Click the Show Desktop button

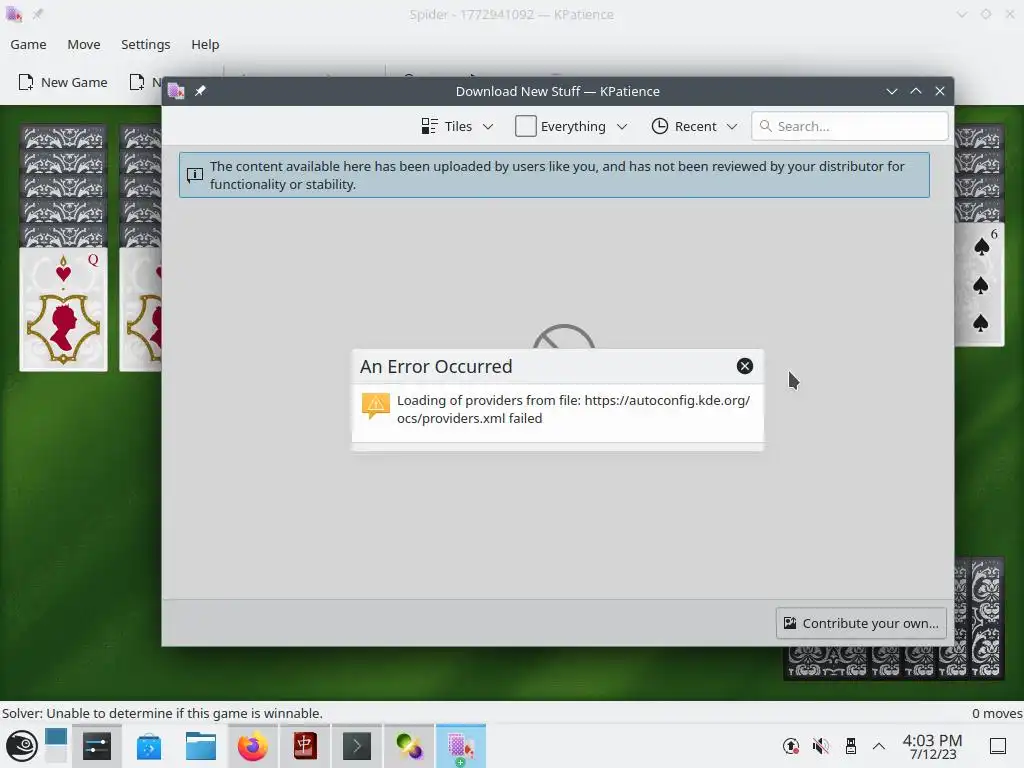tap(998, 746)
